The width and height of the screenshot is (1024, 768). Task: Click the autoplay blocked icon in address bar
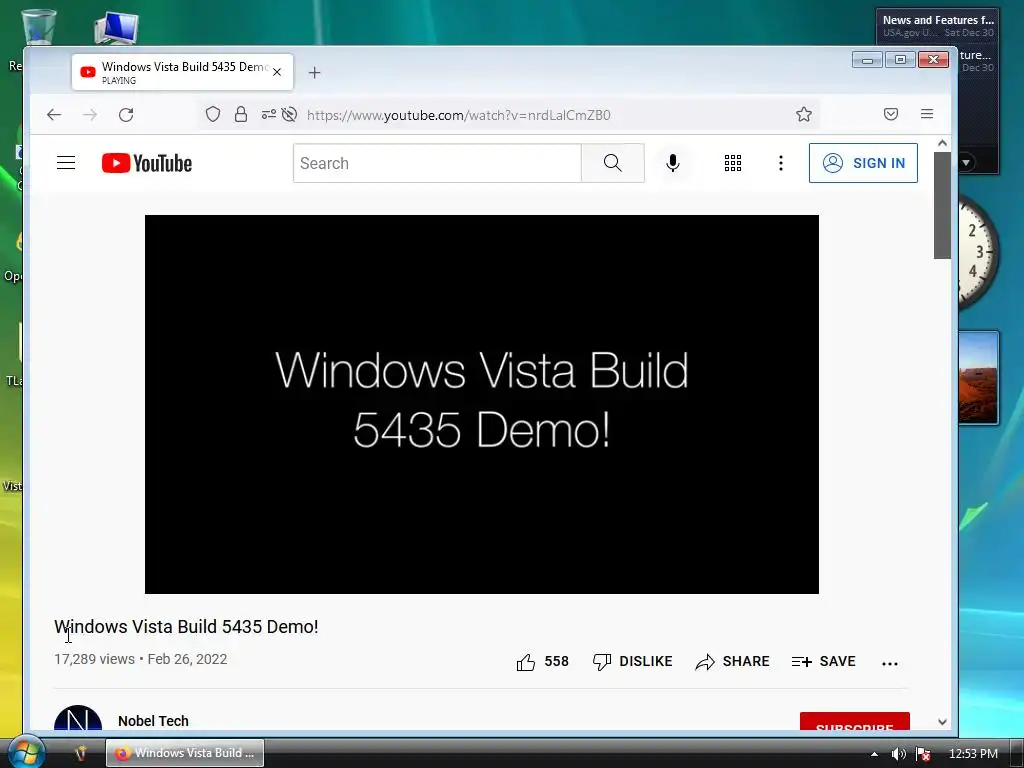pyautogui.click(x=289, y=114)
